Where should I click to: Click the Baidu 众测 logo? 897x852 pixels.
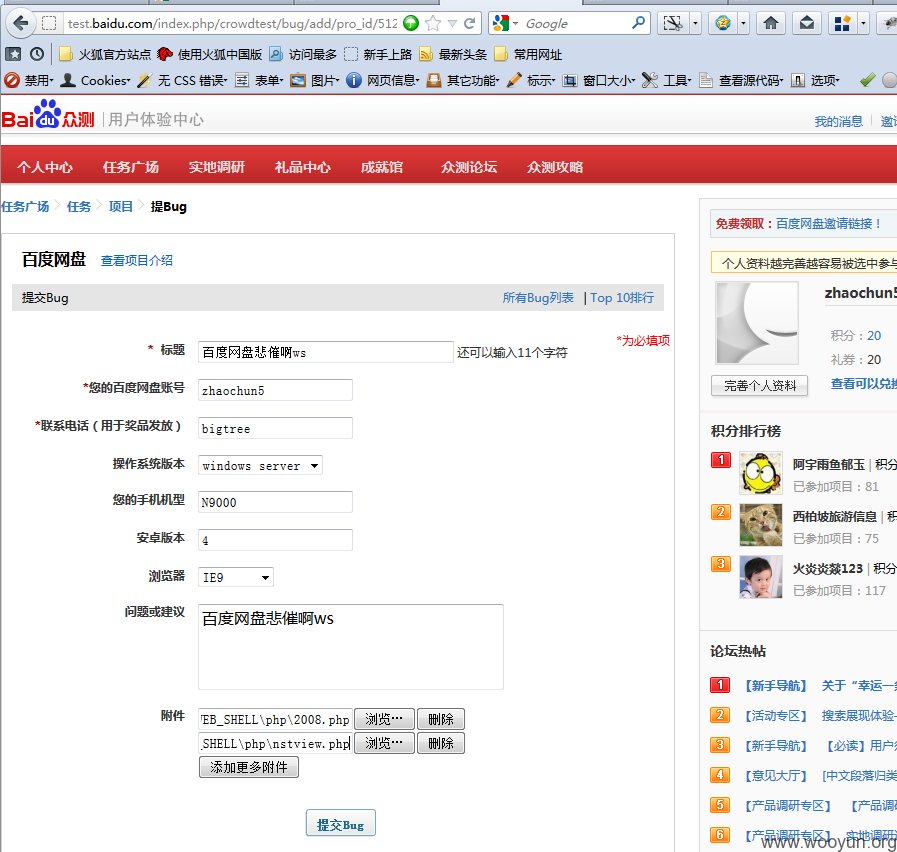48,114
